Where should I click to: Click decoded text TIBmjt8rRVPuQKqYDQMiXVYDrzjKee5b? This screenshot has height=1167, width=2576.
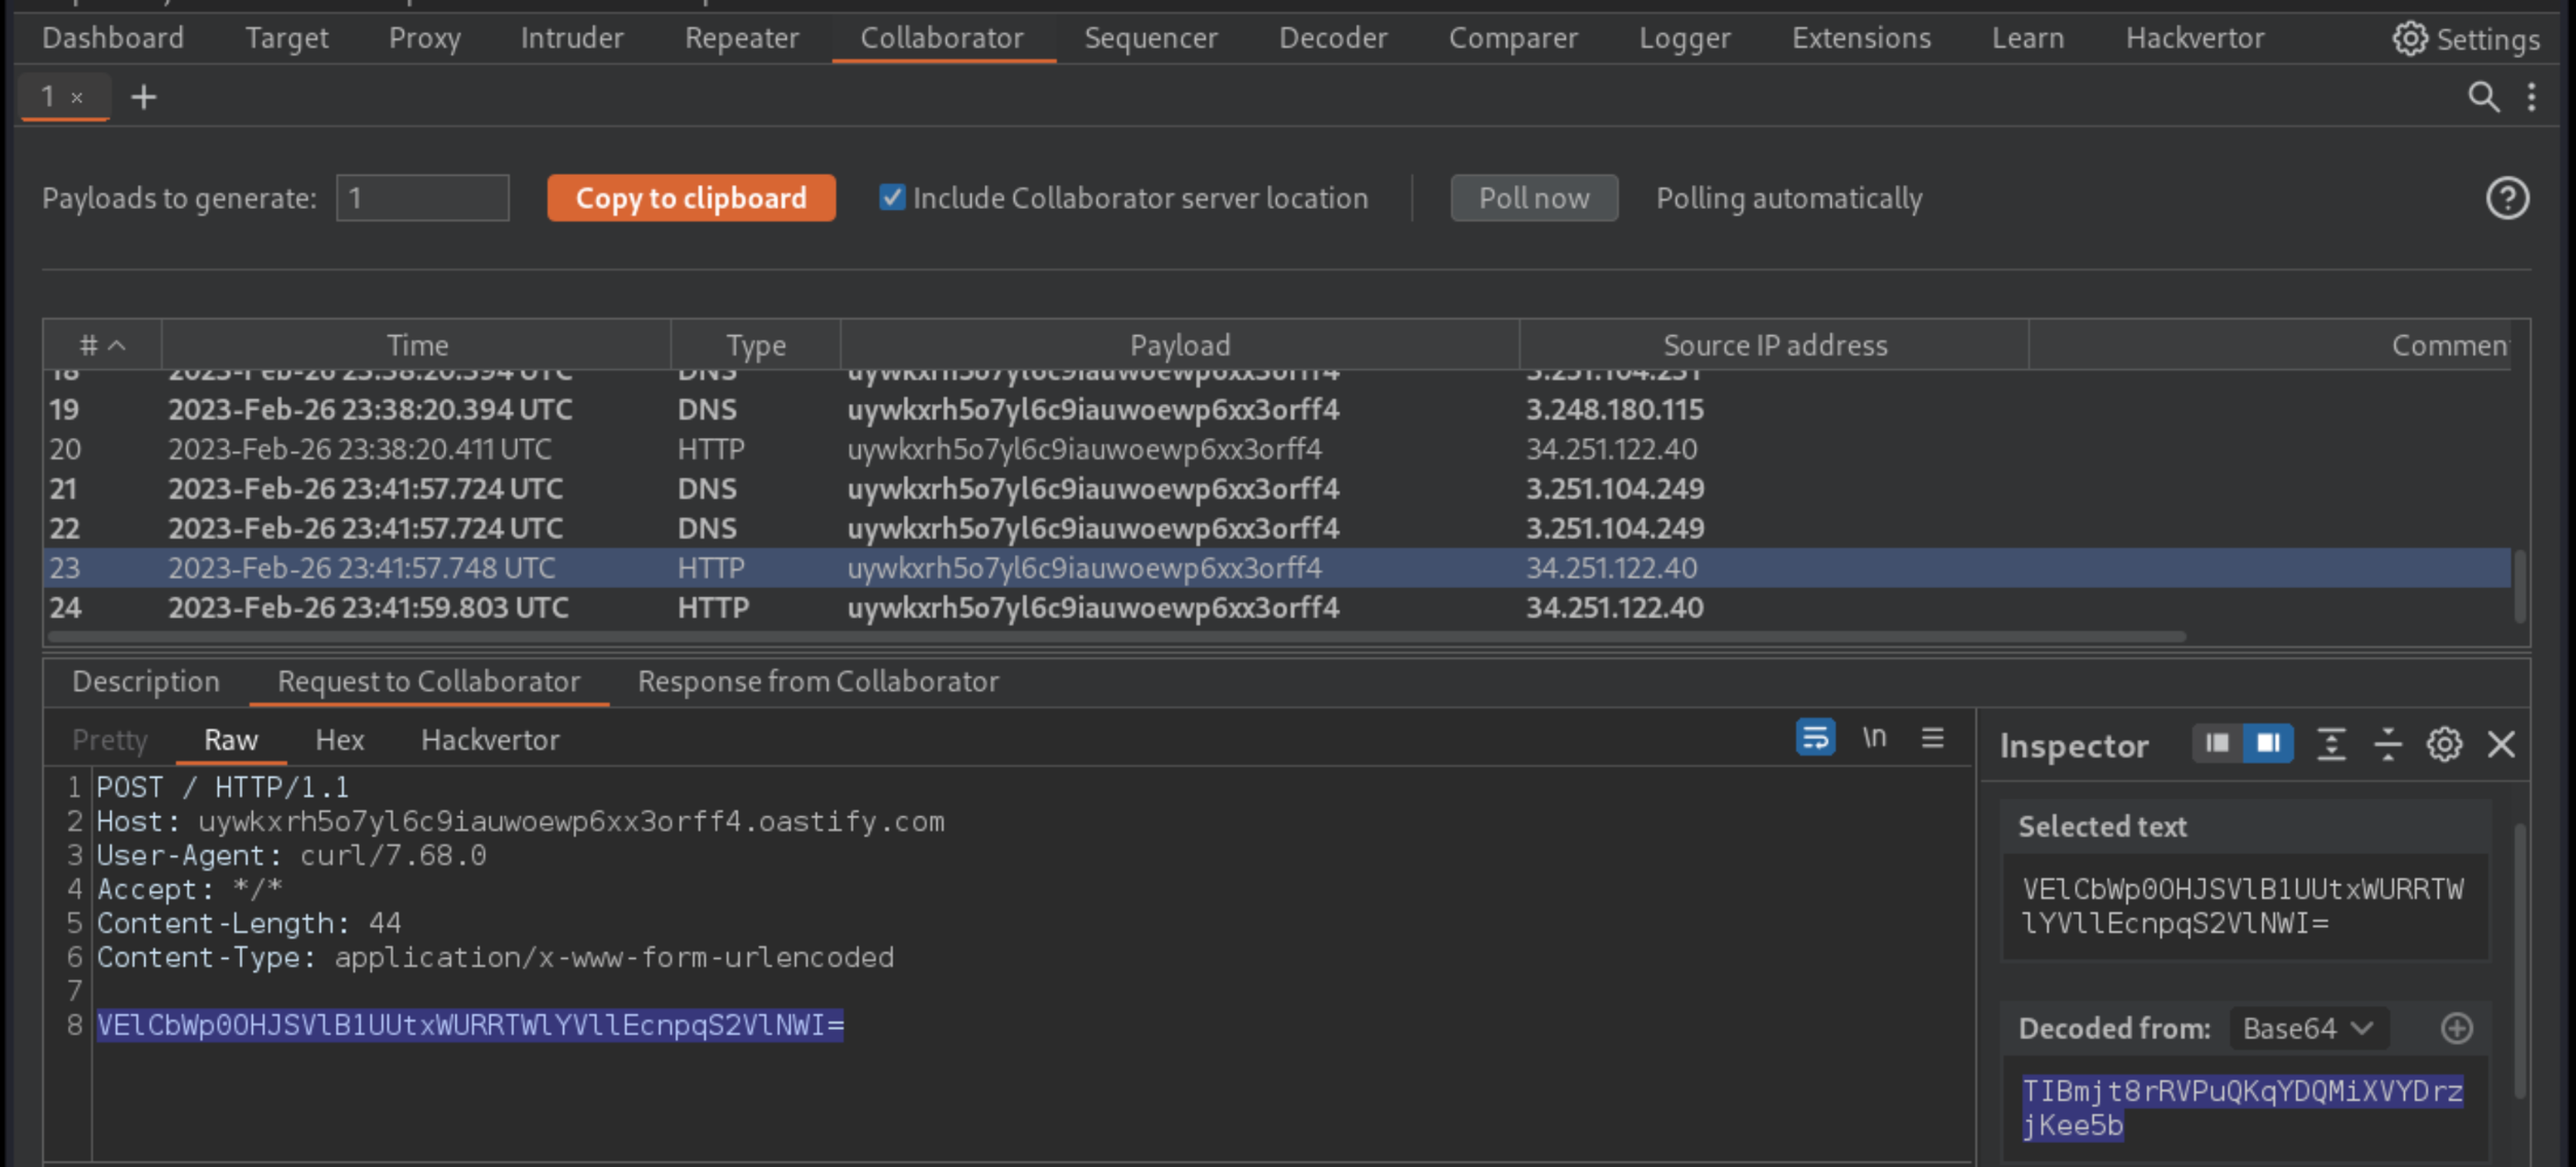pyautogui.click(x=2243, y=1108)
